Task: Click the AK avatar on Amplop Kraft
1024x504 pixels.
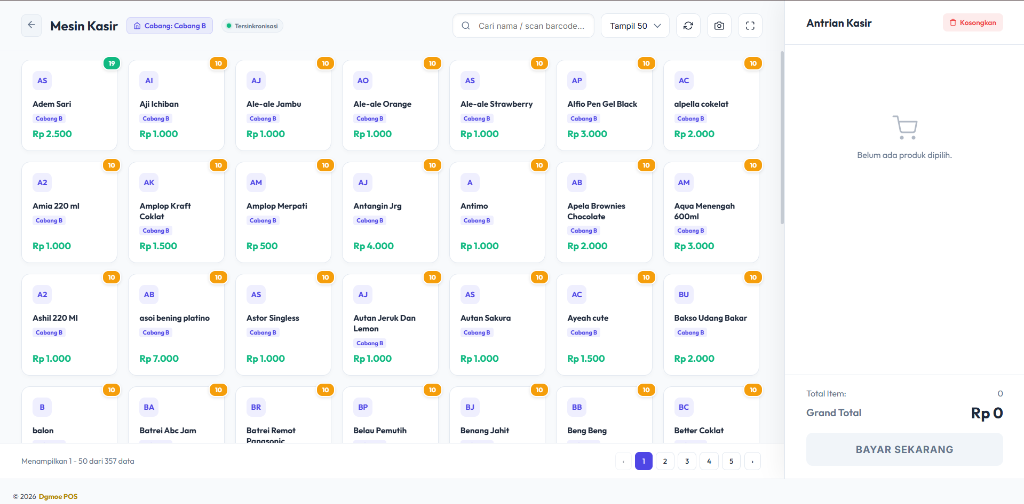Action: [149, 183]
